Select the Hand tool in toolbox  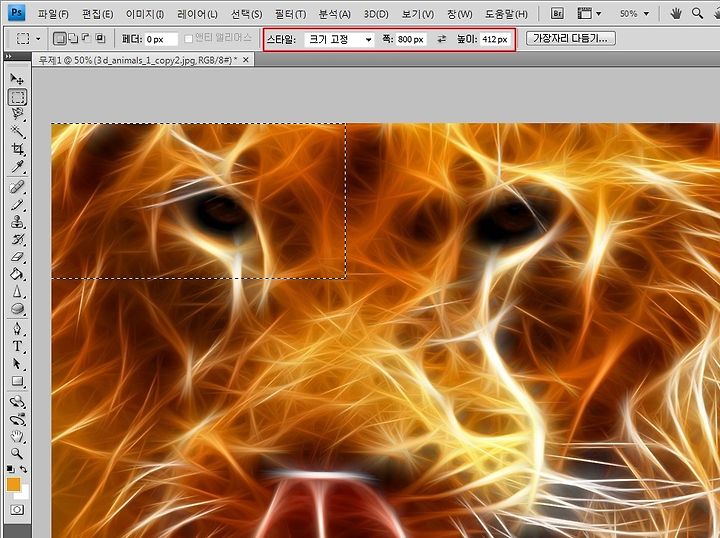pyautogui.click(x=17, y=437)
